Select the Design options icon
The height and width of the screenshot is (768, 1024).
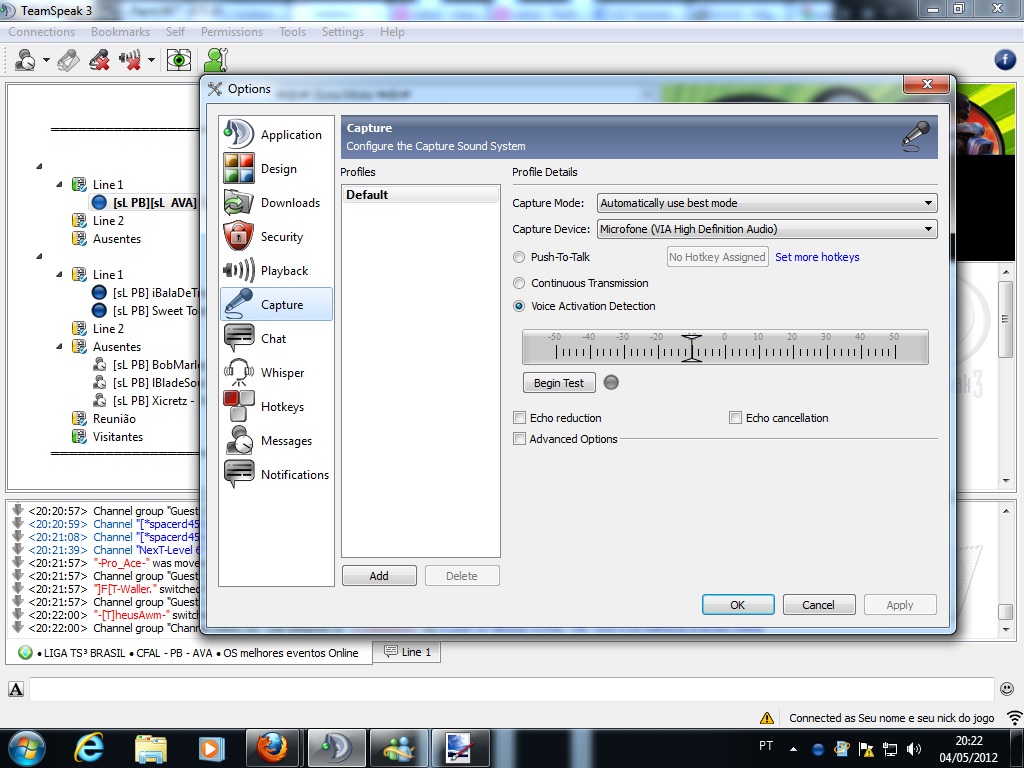pos(239,169)
